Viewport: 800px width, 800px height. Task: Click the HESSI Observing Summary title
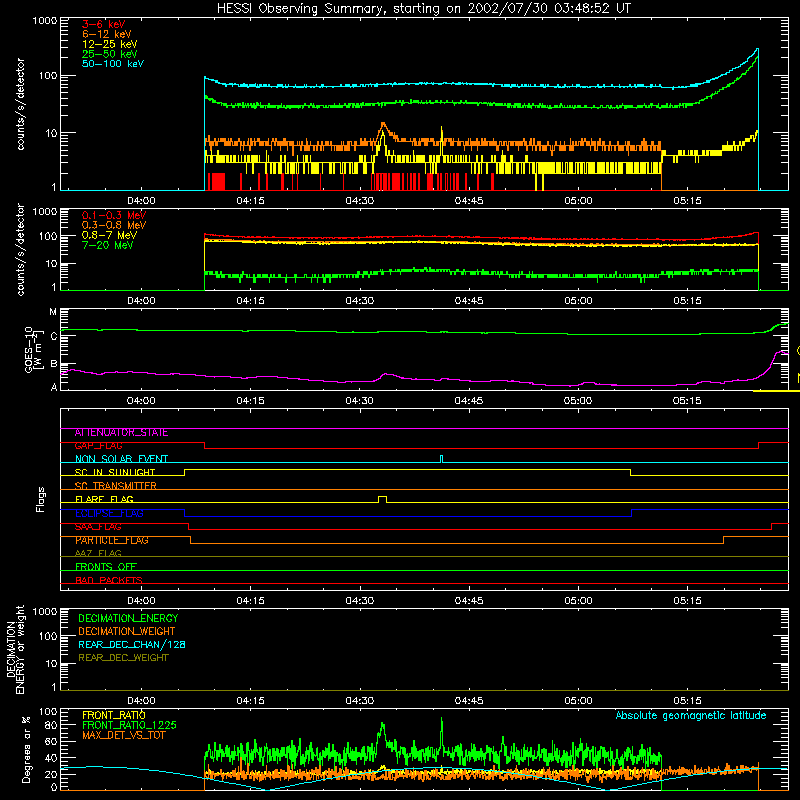click(x=423, y=8)
